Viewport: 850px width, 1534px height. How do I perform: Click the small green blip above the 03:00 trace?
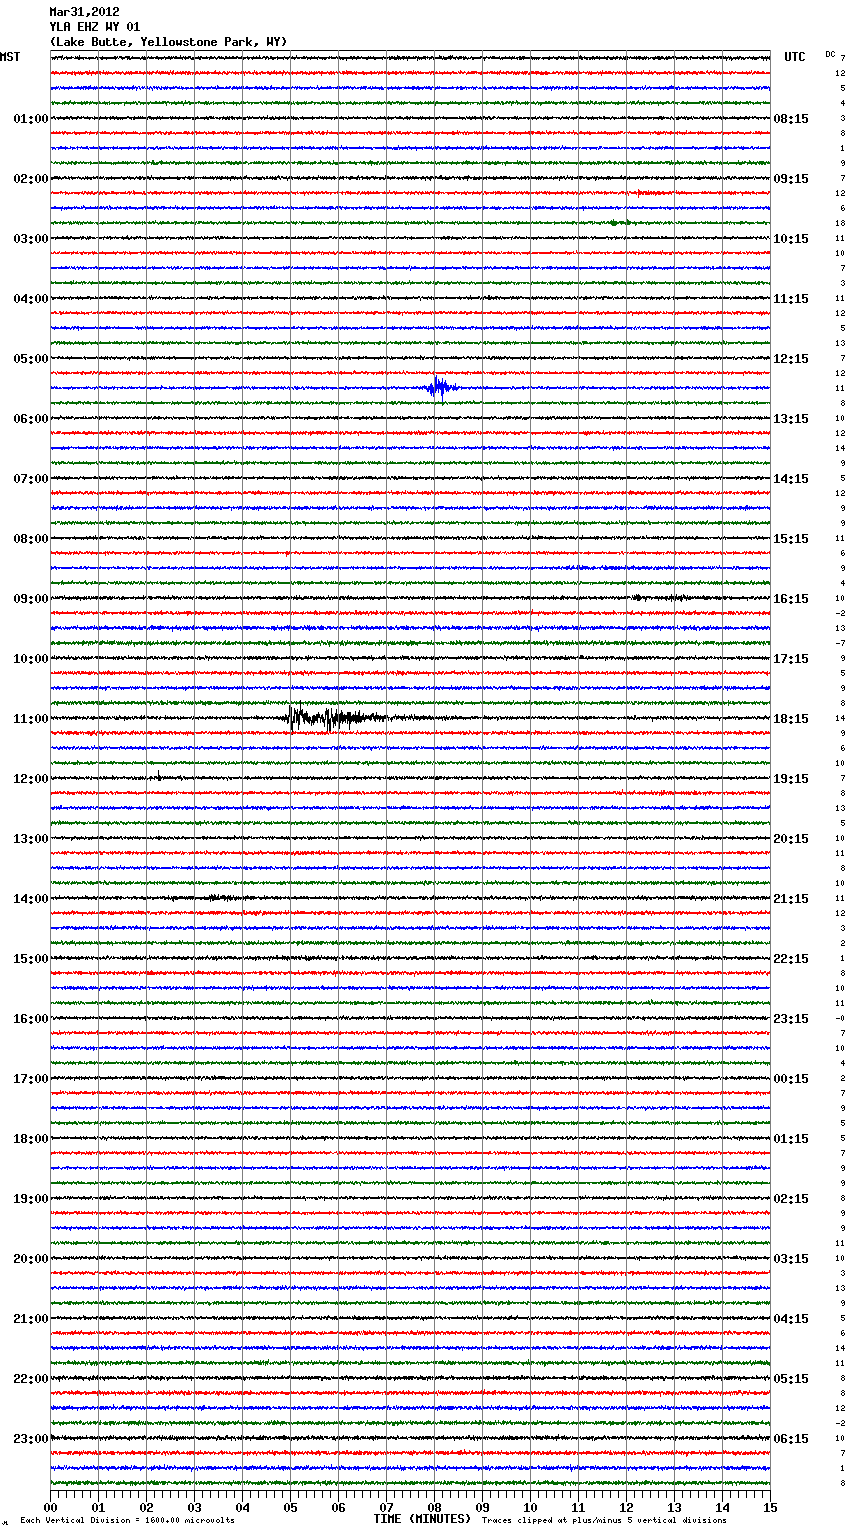coord(618,223)
